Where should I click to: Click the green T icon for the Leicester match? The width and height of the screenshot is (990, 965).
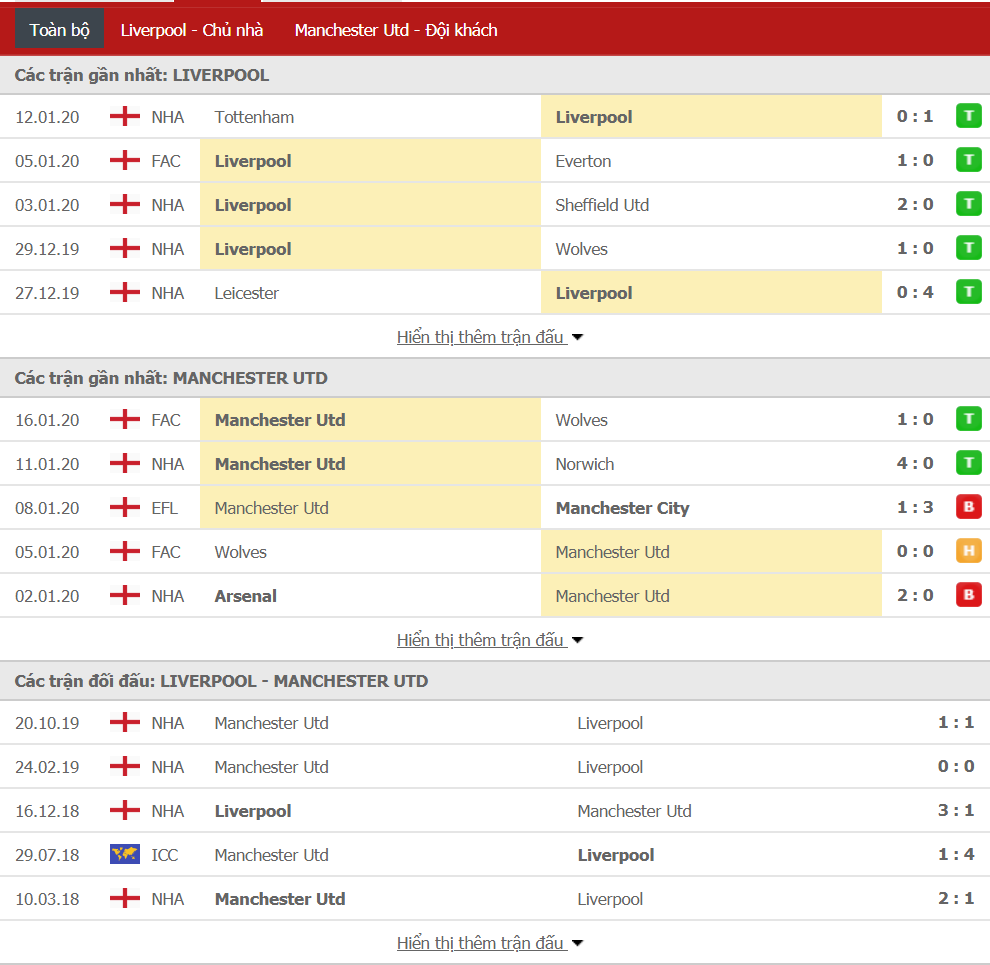(968, 291)
